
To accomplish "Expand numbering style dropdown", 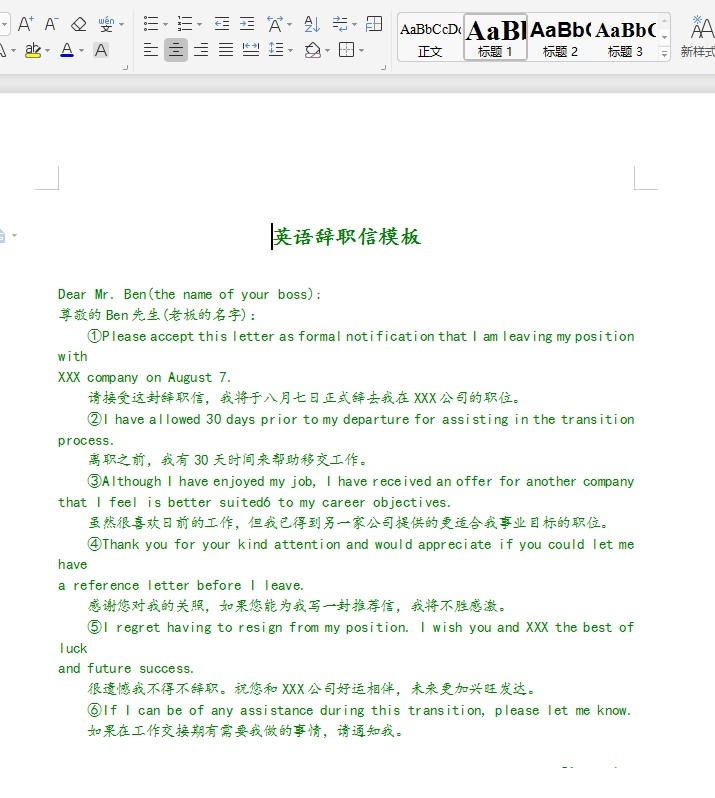I will (x=199, y=24).
